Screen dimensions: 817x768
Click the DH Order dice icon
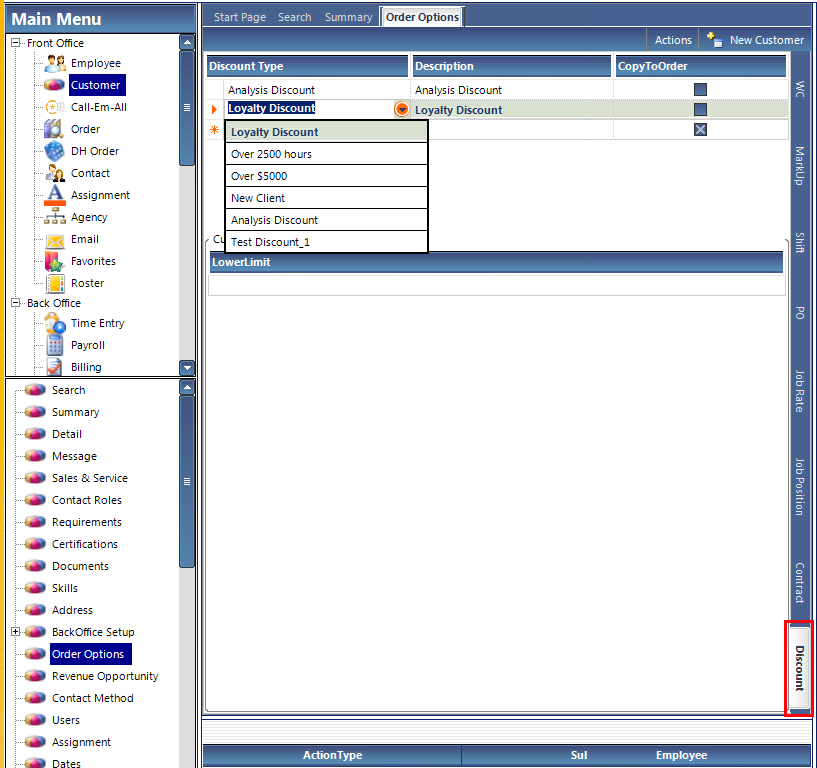pos(55,151)
